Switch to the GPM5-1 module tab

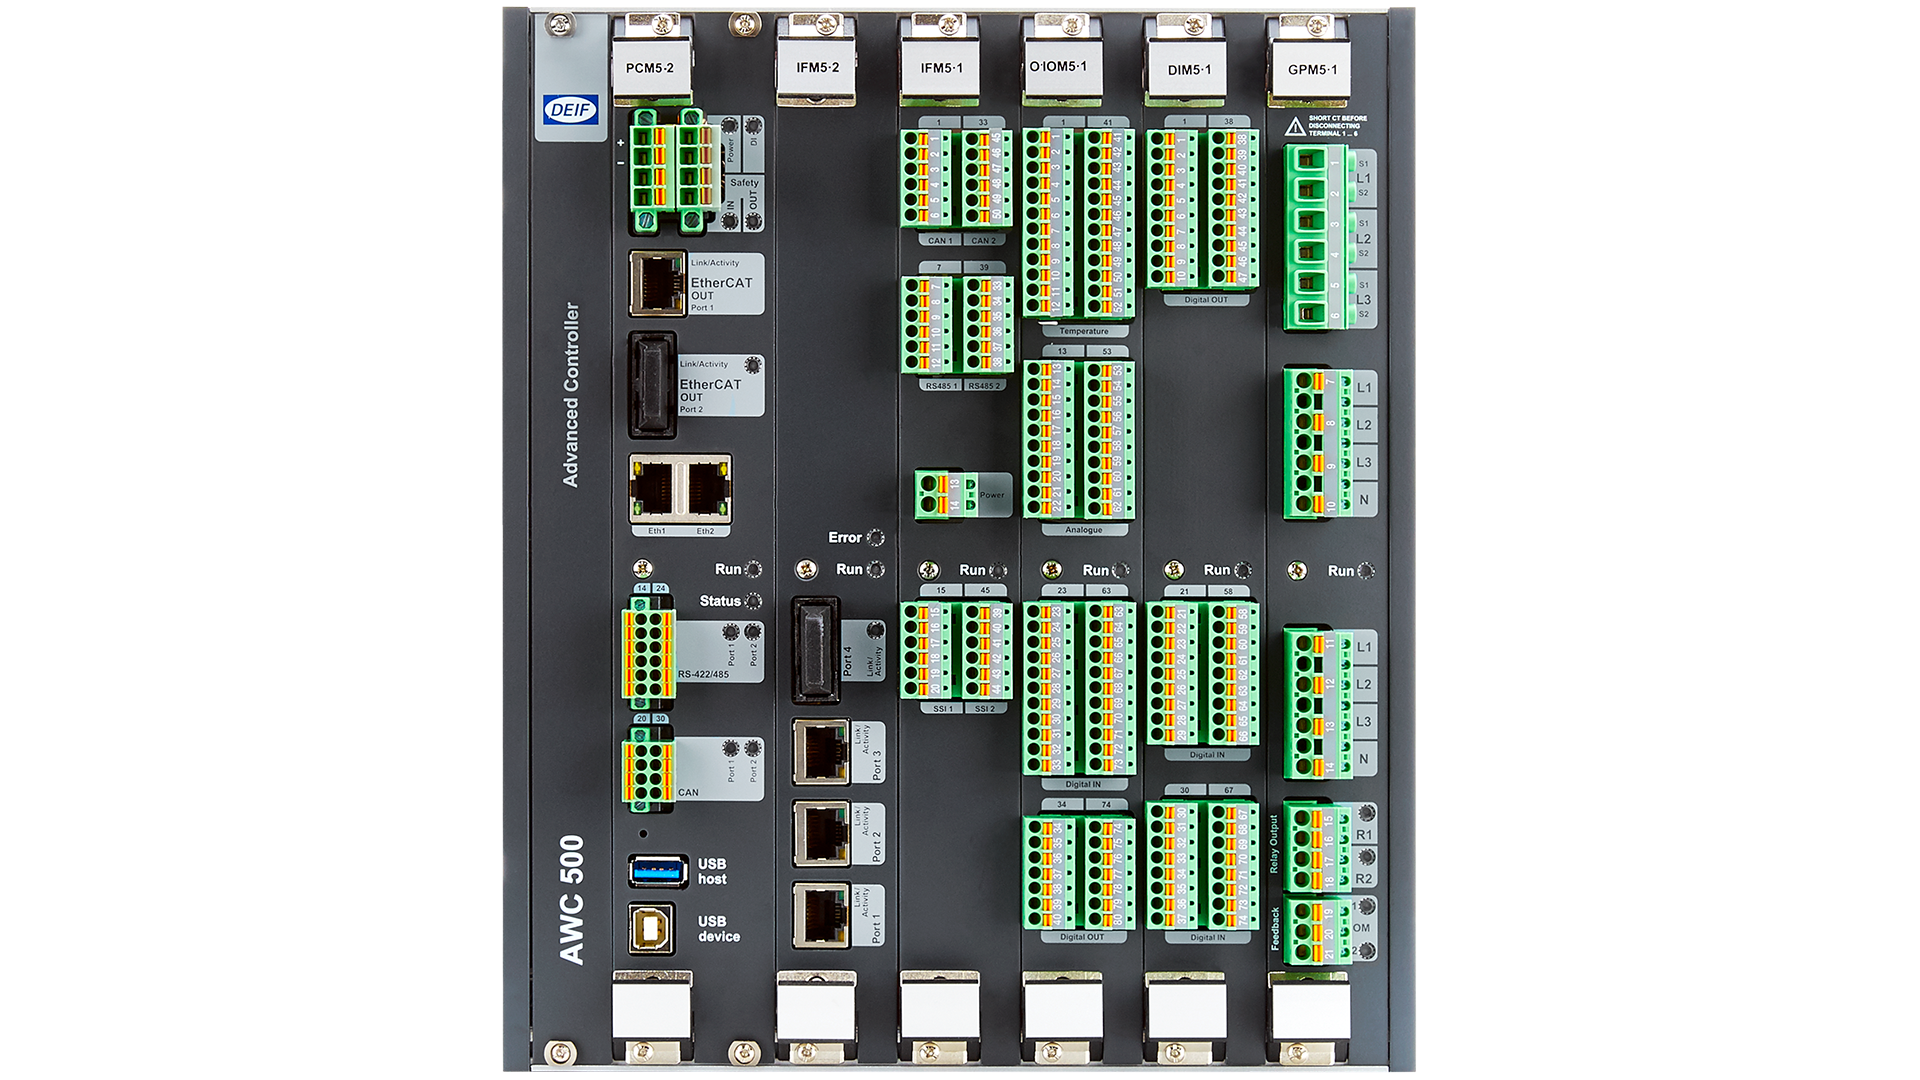coord(1312,70)
